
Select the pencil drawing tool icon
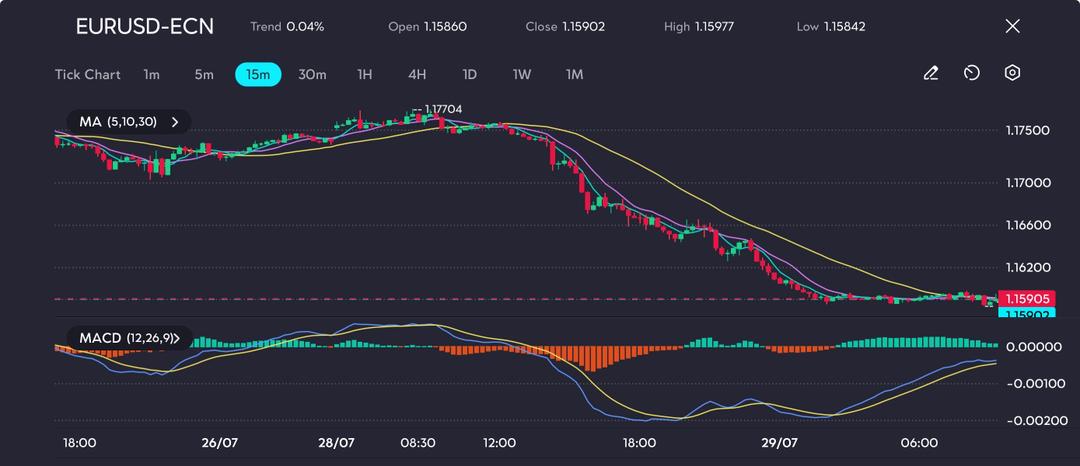930,73
